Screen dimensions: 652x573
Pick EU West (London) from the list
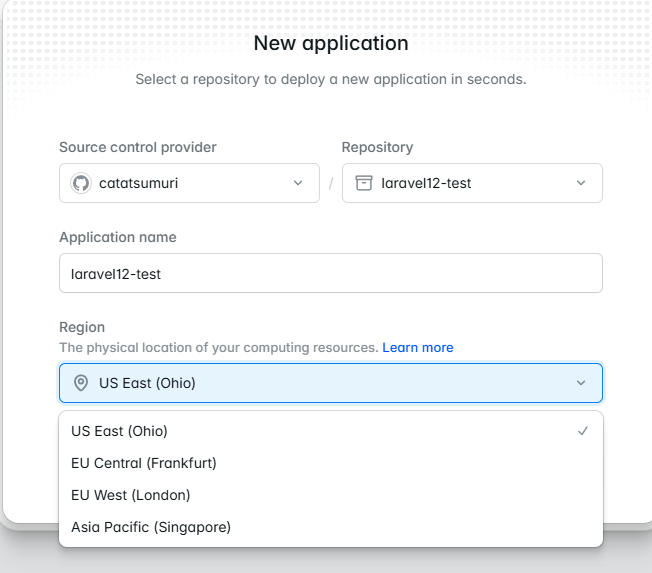(131, 495)
